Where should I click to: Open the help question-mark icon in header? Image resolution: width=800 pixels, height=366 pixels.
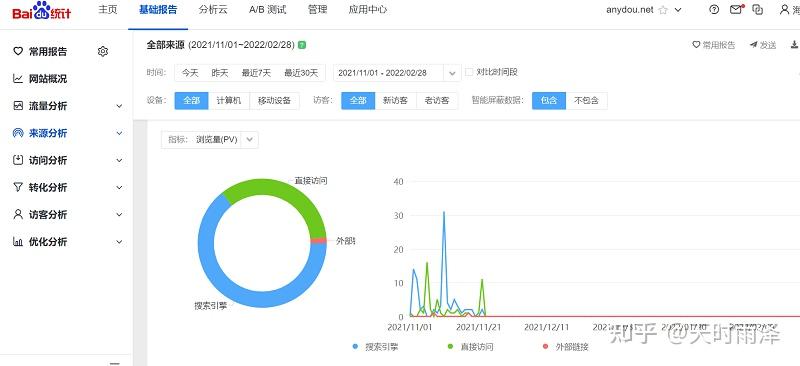tap(714, 10)
